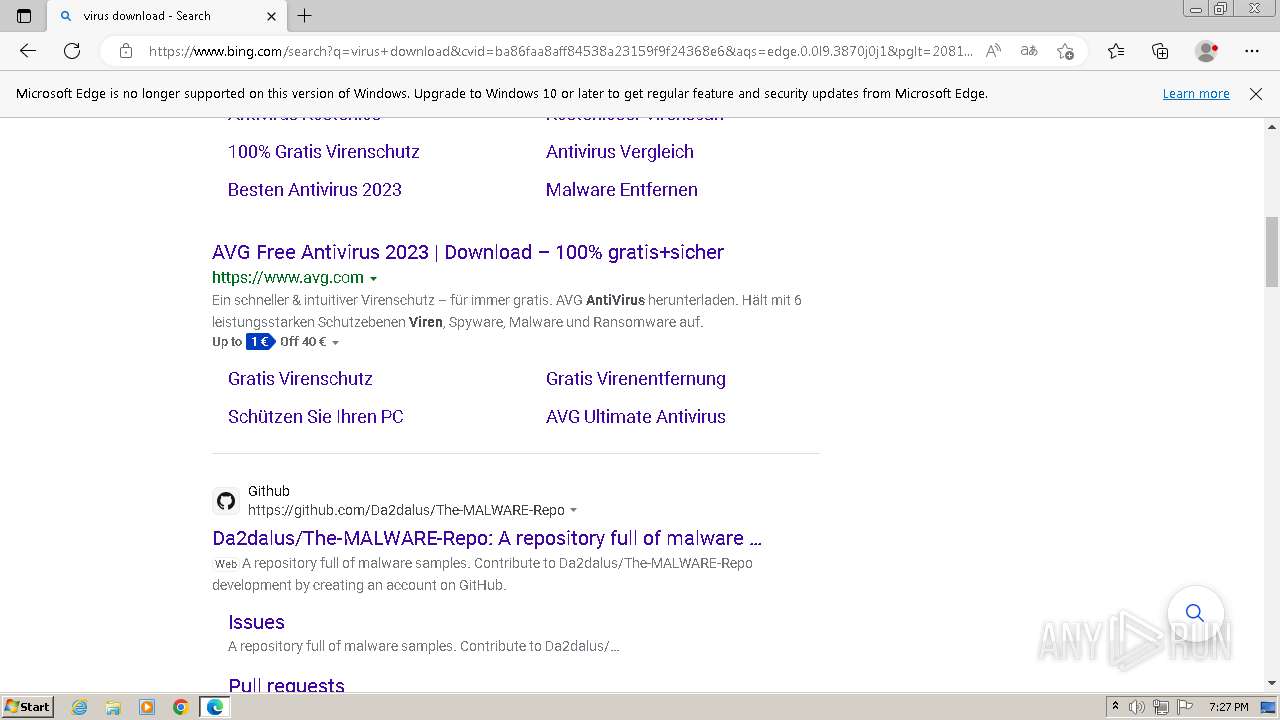Click the Github site name label
1280x720 pixels.
tap(269, 491)
